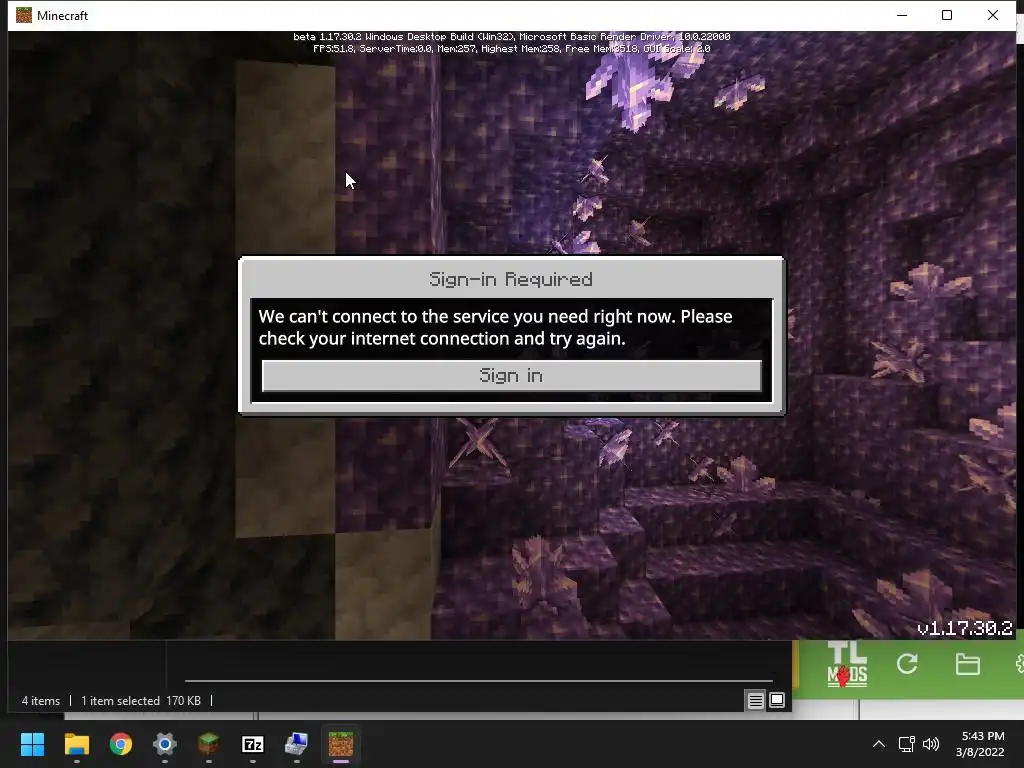1024x768 pixels.
Task: Click the Sign in button in the dialog
Action: (x=511, y=376)
